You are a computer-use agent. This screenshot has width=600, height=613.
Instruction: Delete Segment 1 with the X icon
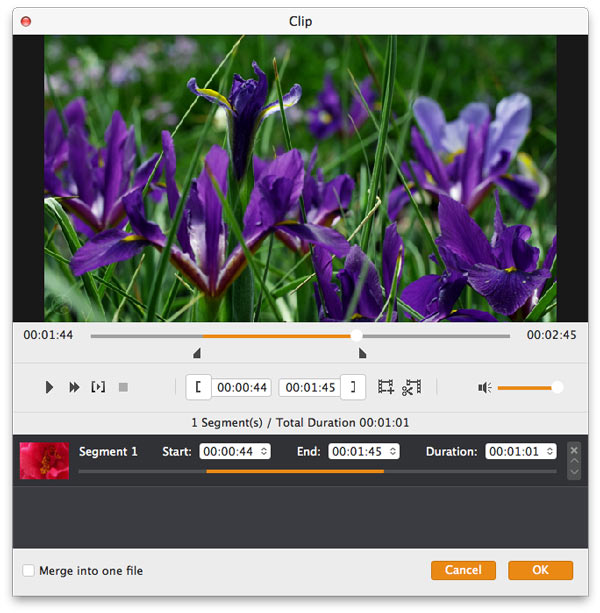pyautogui.click(x=574, y=450)
